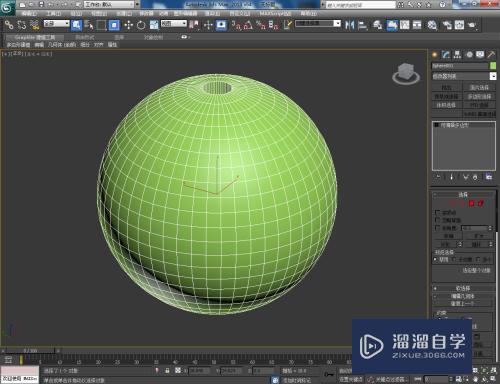
Task: Click the Mirror tool icon
Action: [x=349, y=25]
